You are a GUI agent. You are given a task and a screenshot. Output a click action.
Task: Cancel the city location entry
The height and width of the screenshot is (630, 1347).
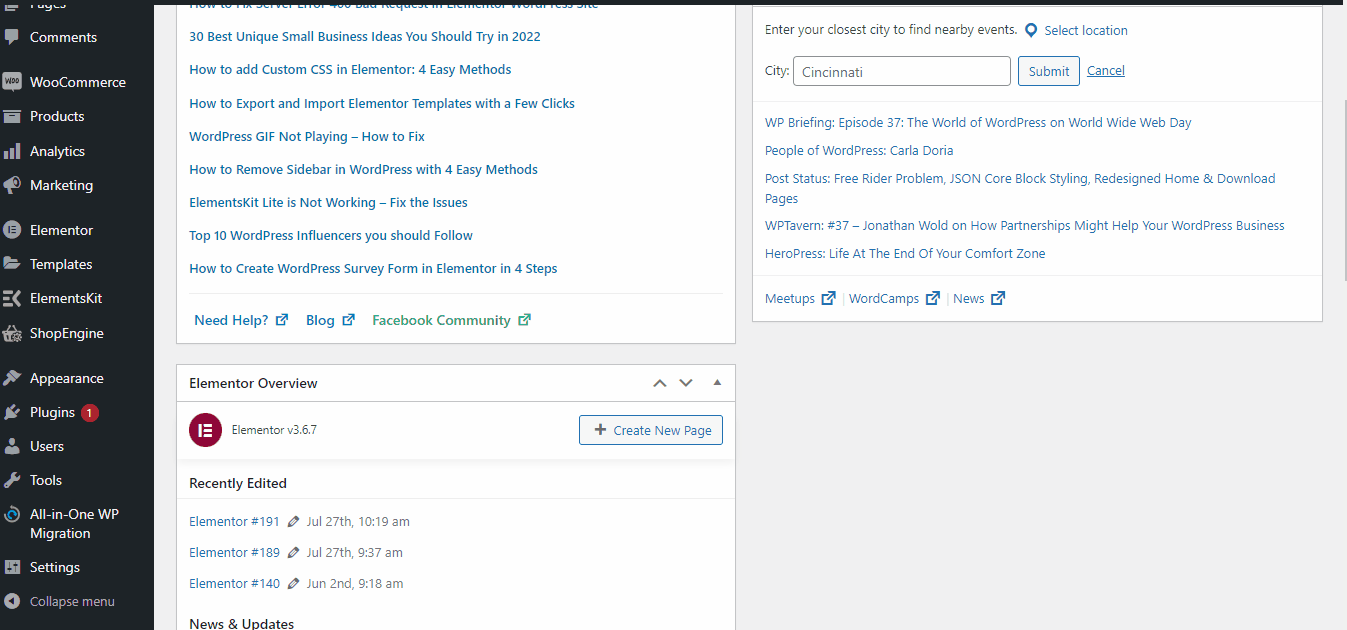(x=1106, y=71)
